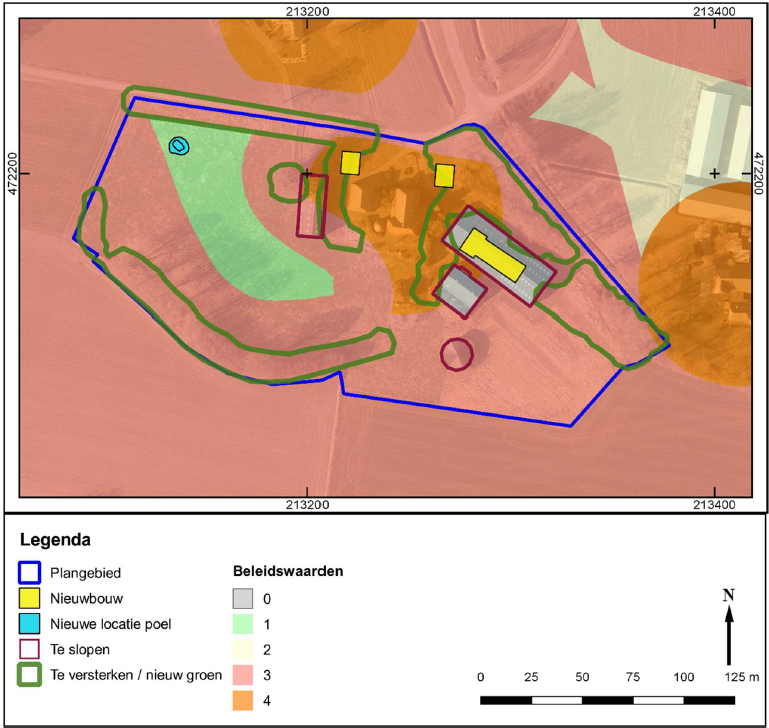This screenshot has width=769, height=728.
Task: Select green swatch for Beleidswaarde 1
Action: (x=243, y=624)
